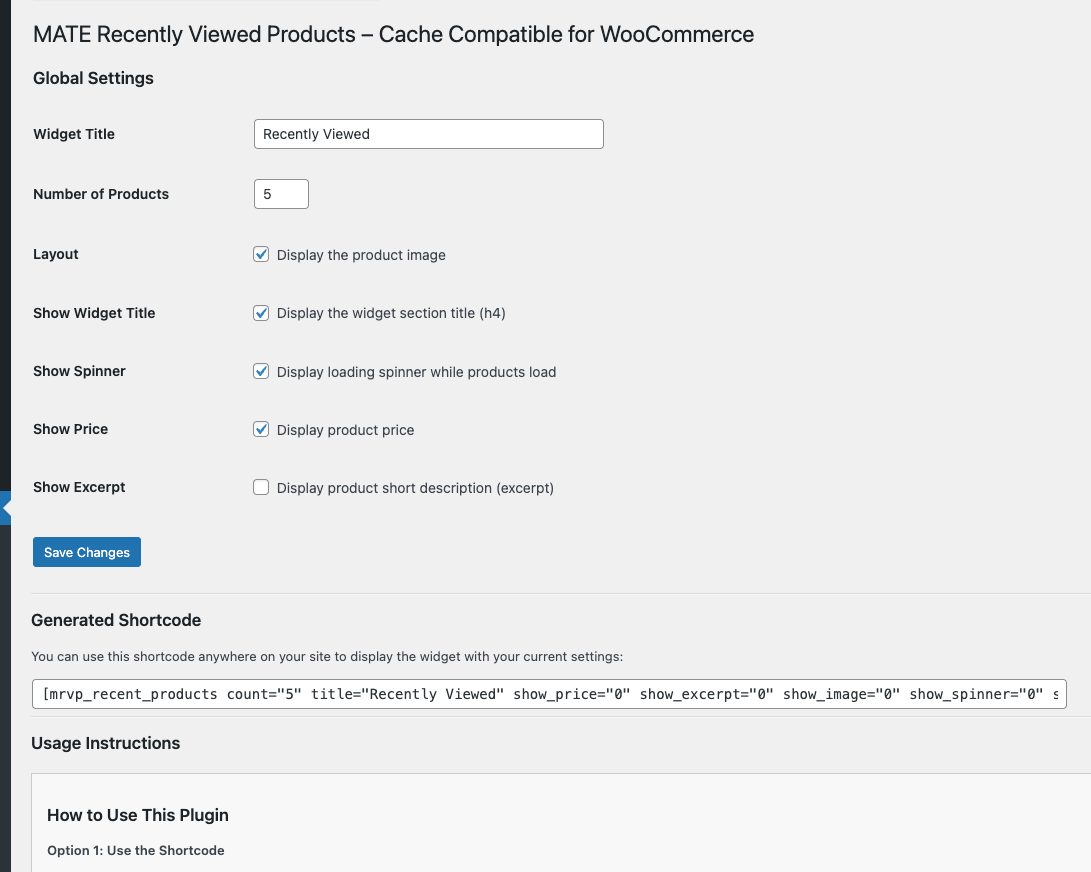The width and height of the screenshot is (1091, 872).
Task: Click the Widget Title label
Action: 74,134
